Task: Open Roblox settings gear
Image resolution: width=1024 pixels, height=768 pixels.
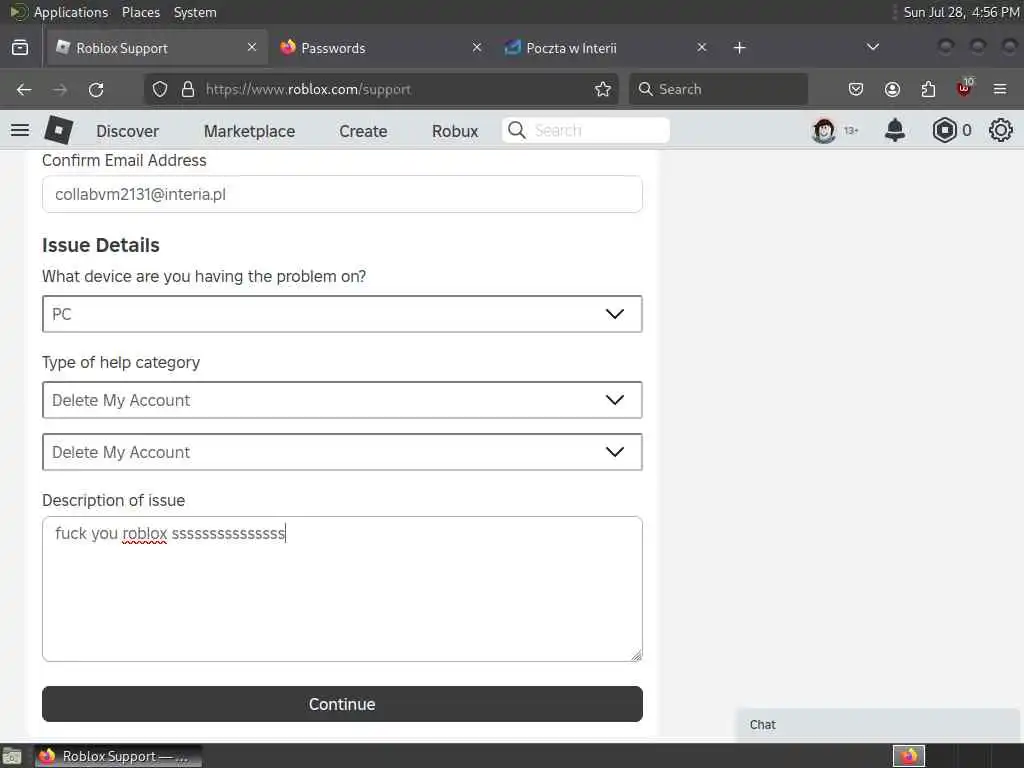Action: pos(1000,131)
